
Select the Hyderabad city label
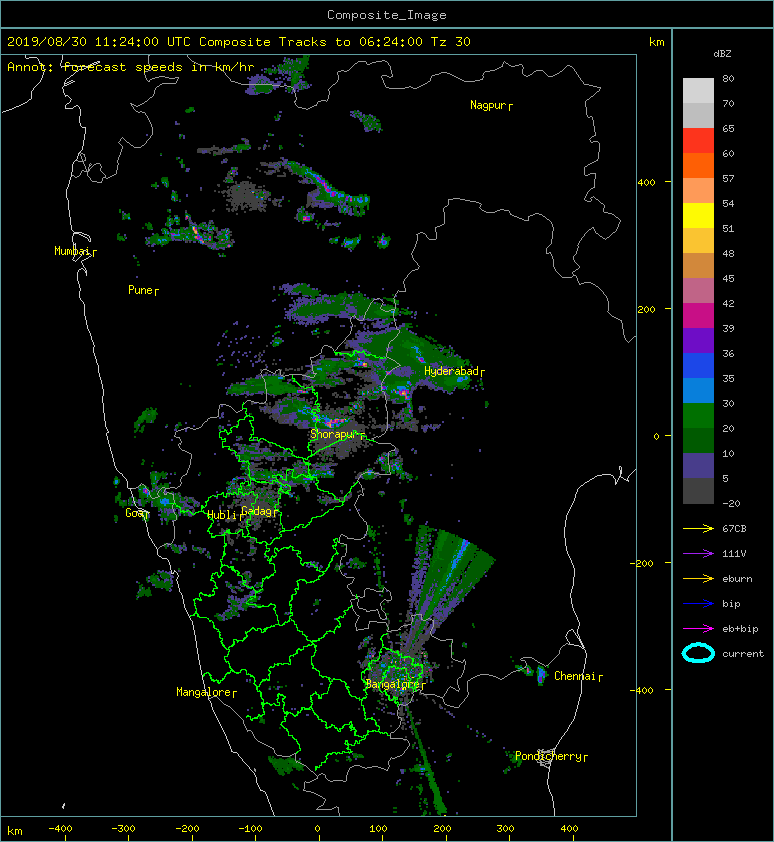tap(454, 371)
